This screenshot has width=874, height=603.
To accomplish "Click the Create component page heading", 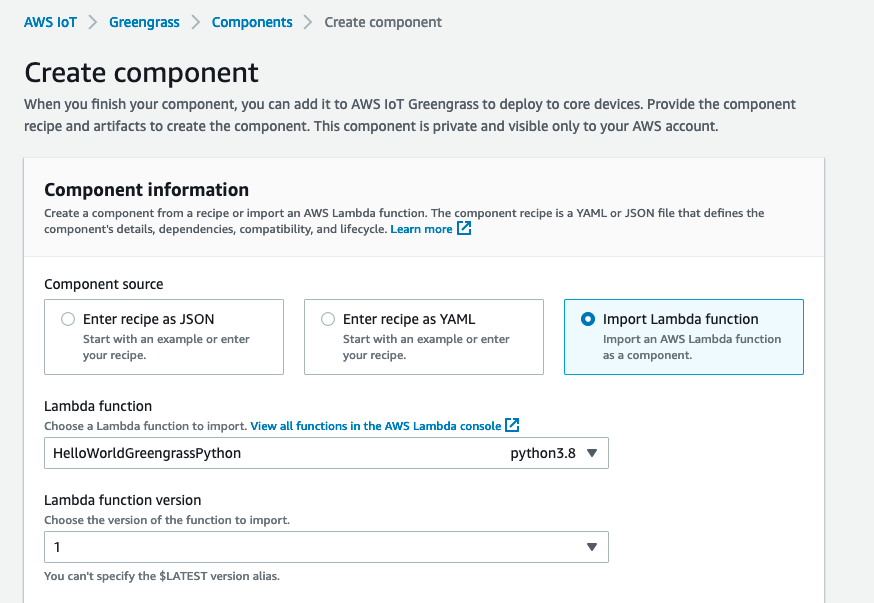I will pos(141,72).
